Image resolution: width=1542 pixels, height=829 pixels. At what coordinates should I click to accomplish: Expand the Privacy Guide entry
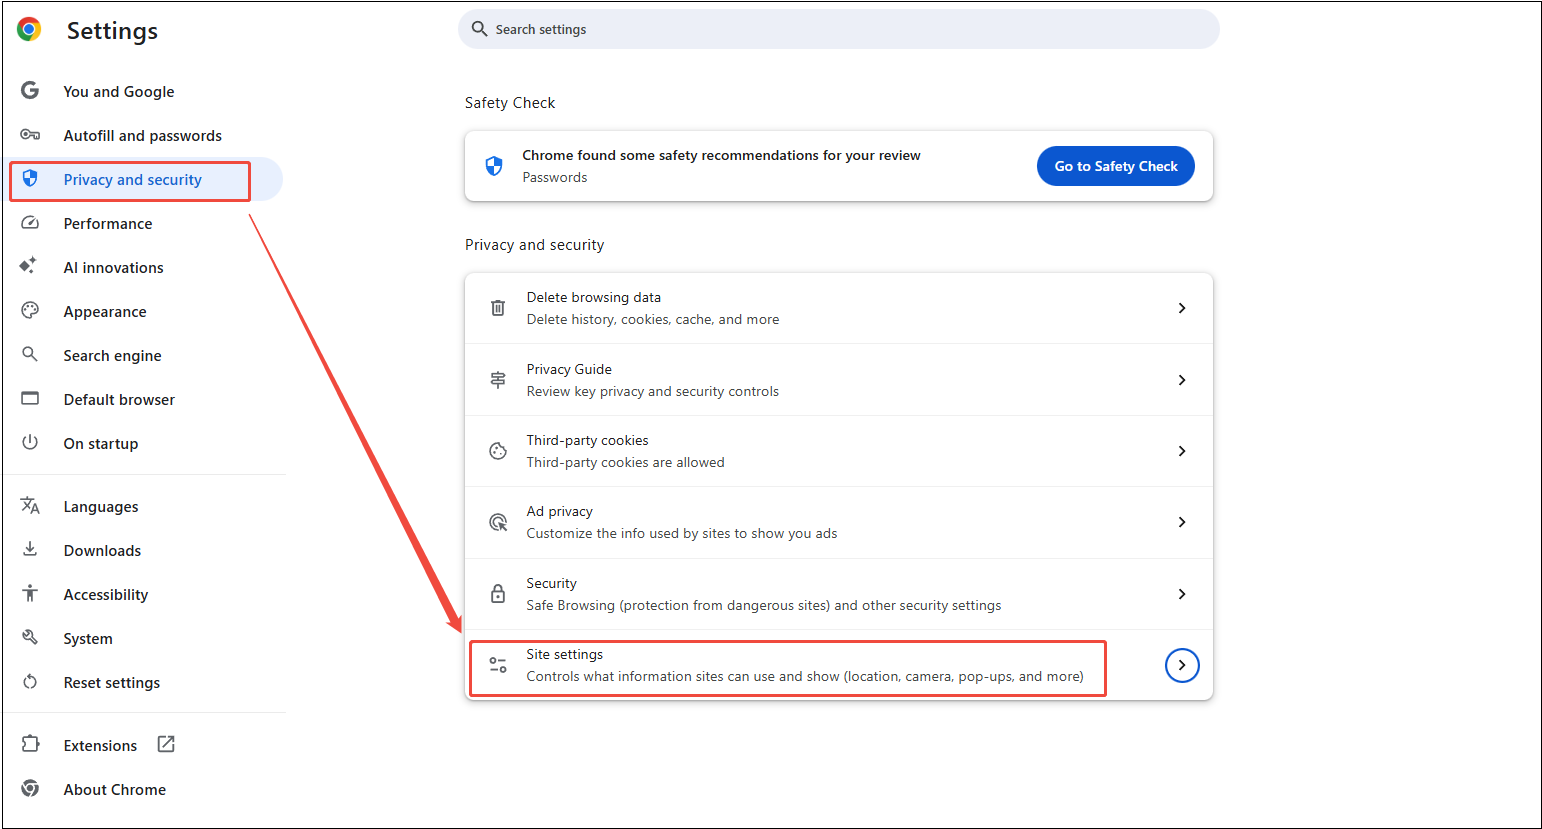pyautogui.click(x=1182, y=379)
